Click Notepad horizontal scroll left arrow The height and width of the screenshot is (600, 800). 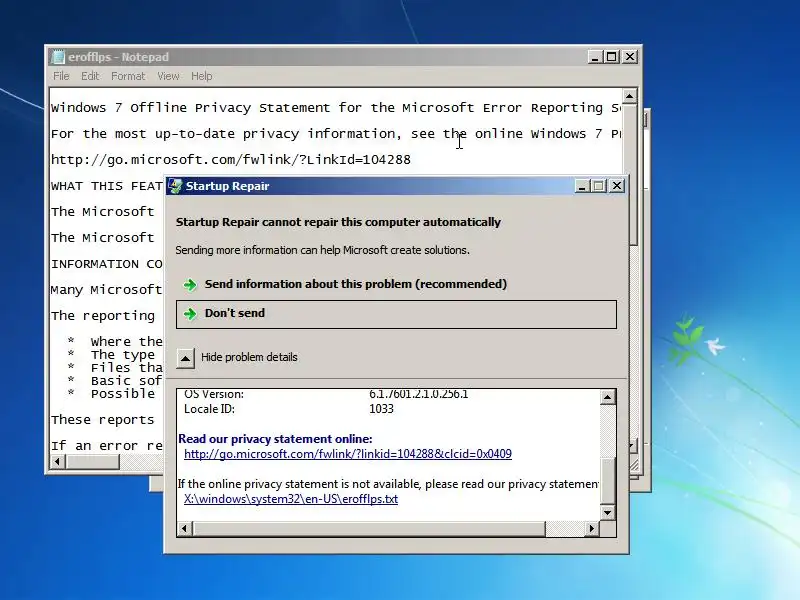click(57, 462)
